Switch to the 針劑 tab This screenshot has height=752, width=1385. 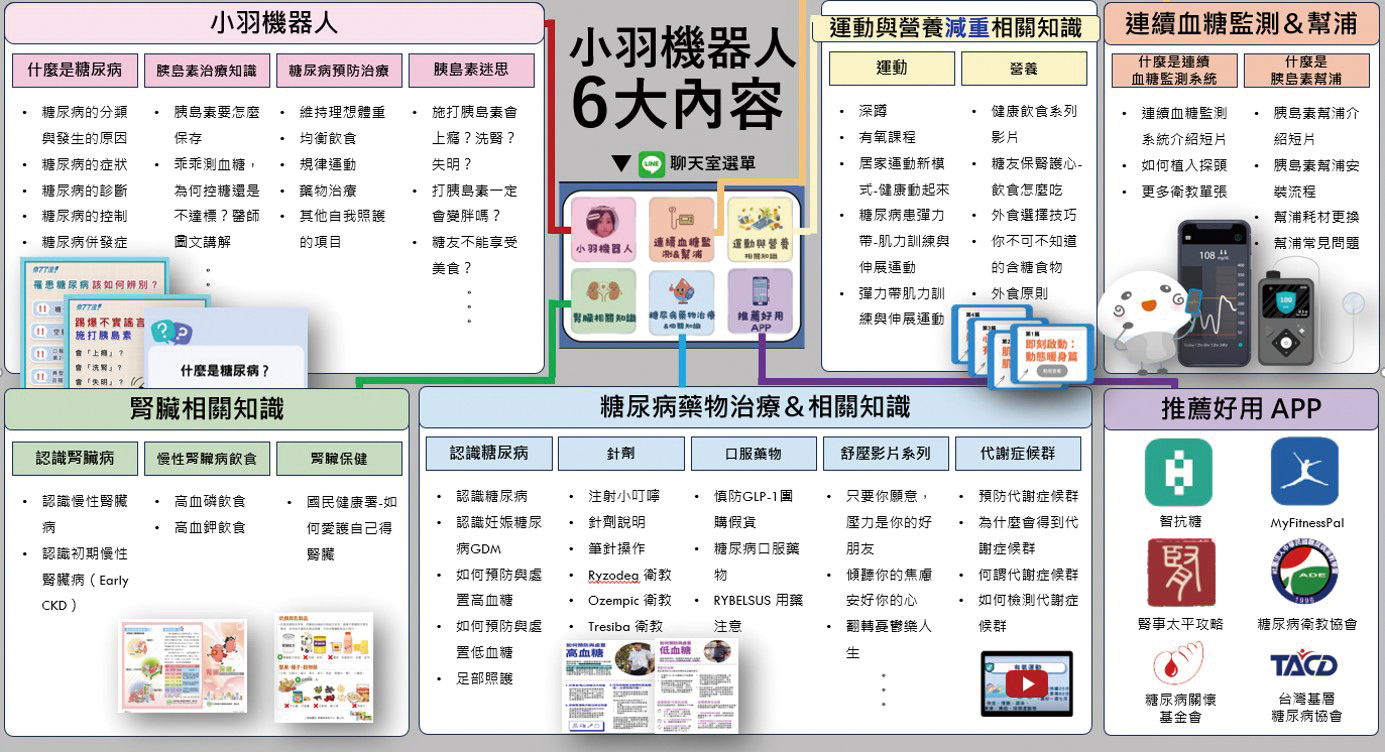[x=620, y=453]
